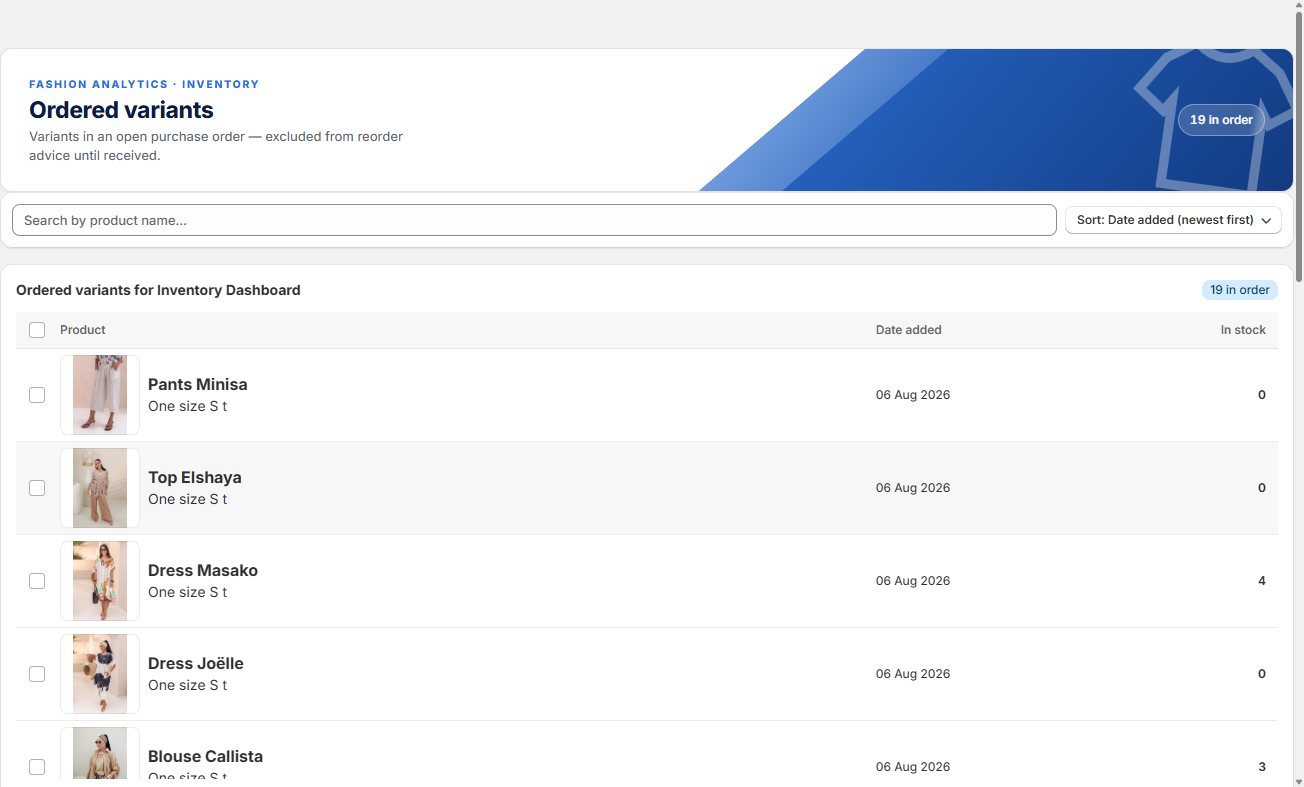1304x787 pixels.
Task: Check the Dress Joëlle row checkbox
Action: tap(37, 674)
